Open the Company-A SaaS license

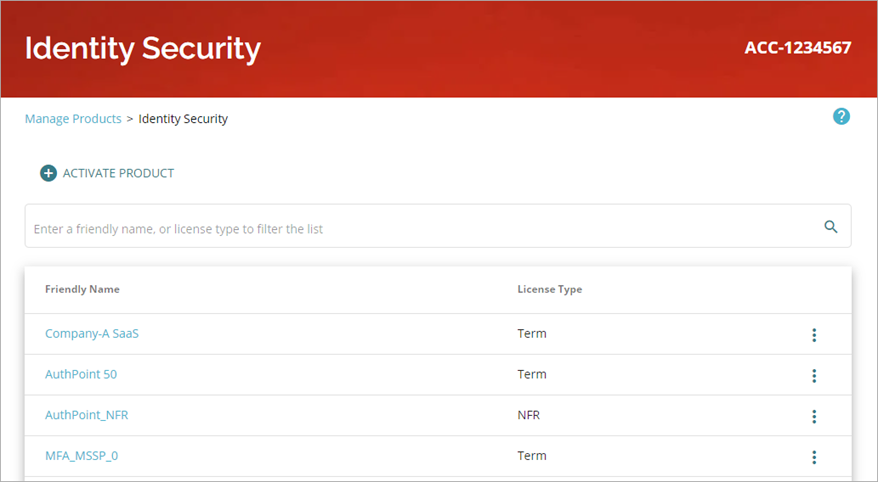[x=92, y=334]
